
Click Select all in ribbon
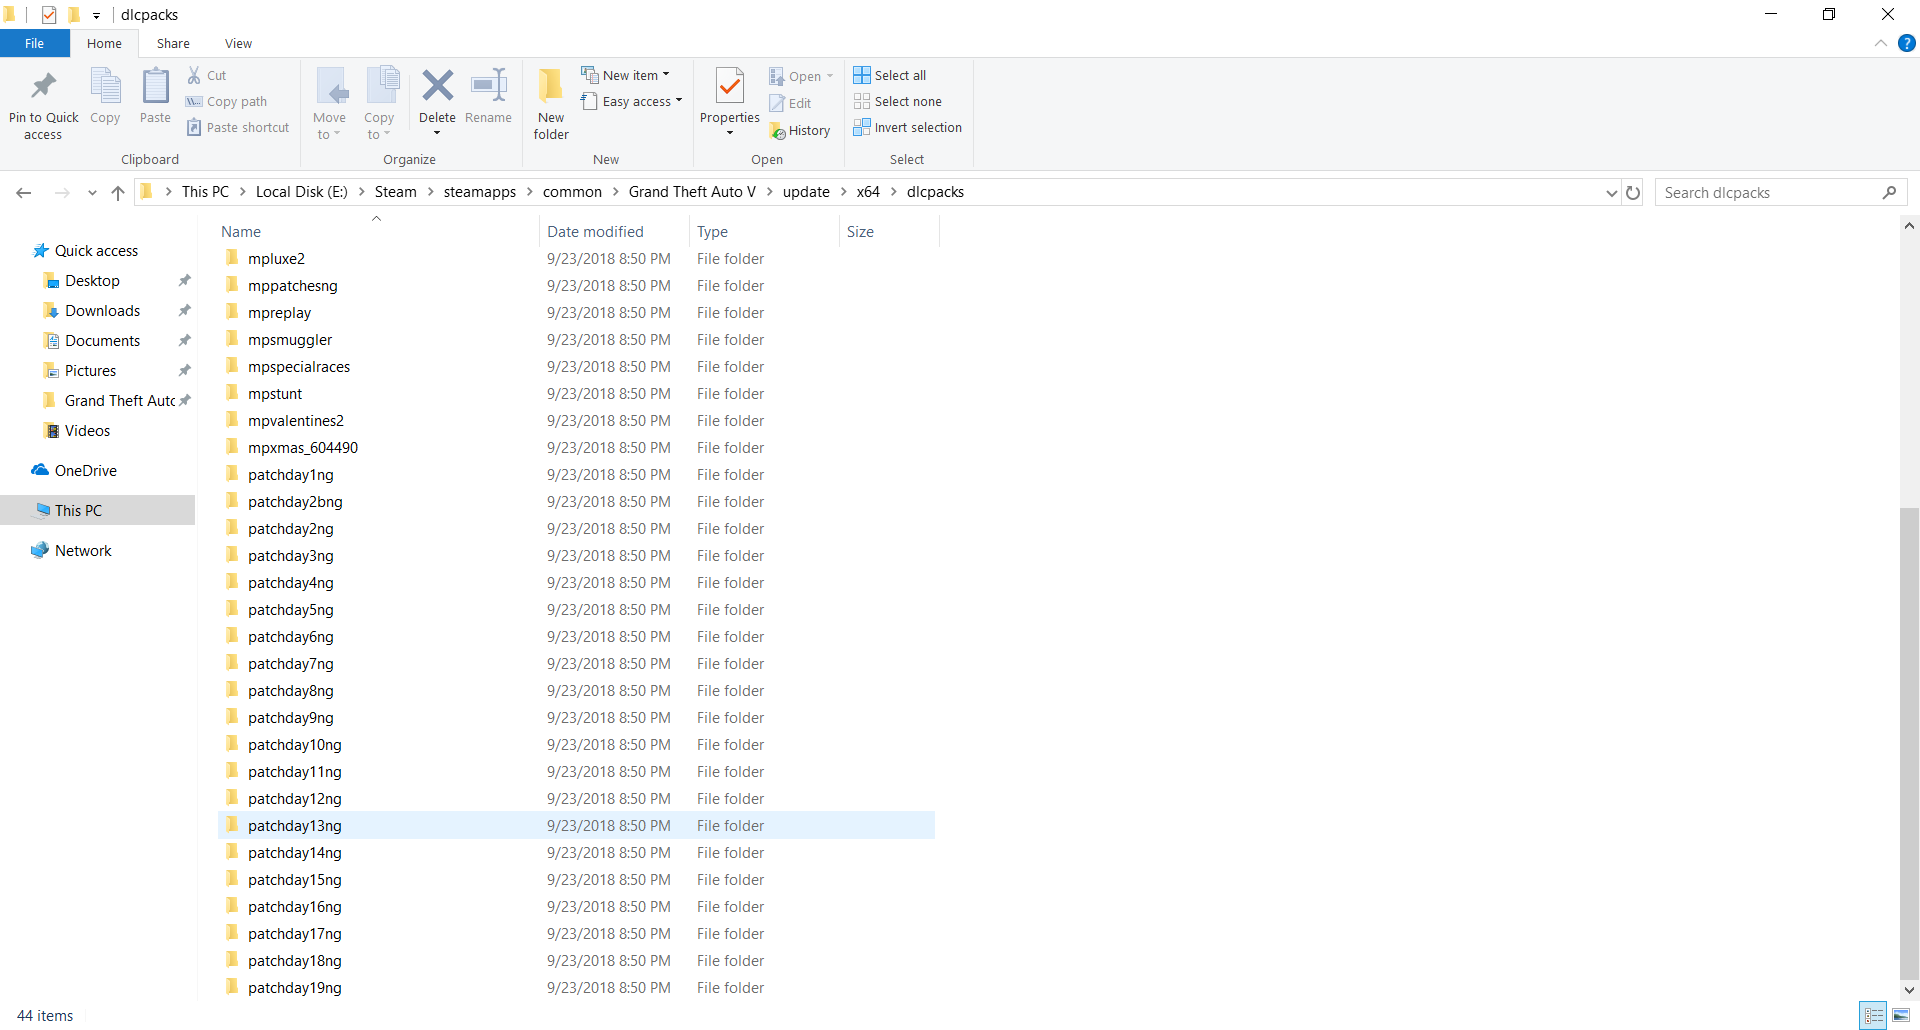tap(890, 75)
